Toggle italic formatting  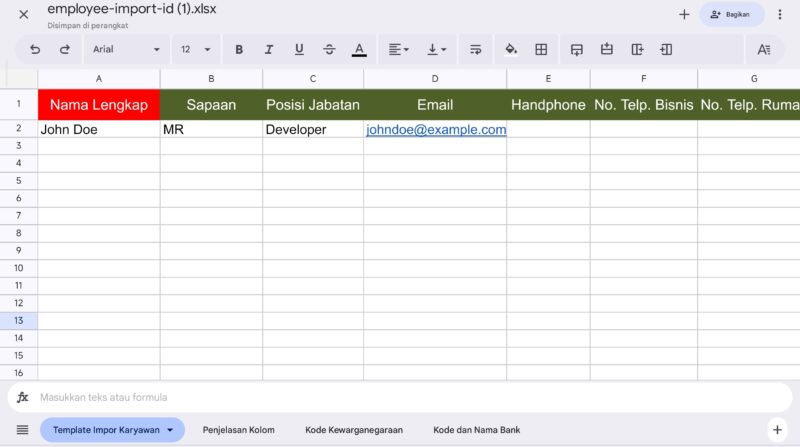(269, 49)
